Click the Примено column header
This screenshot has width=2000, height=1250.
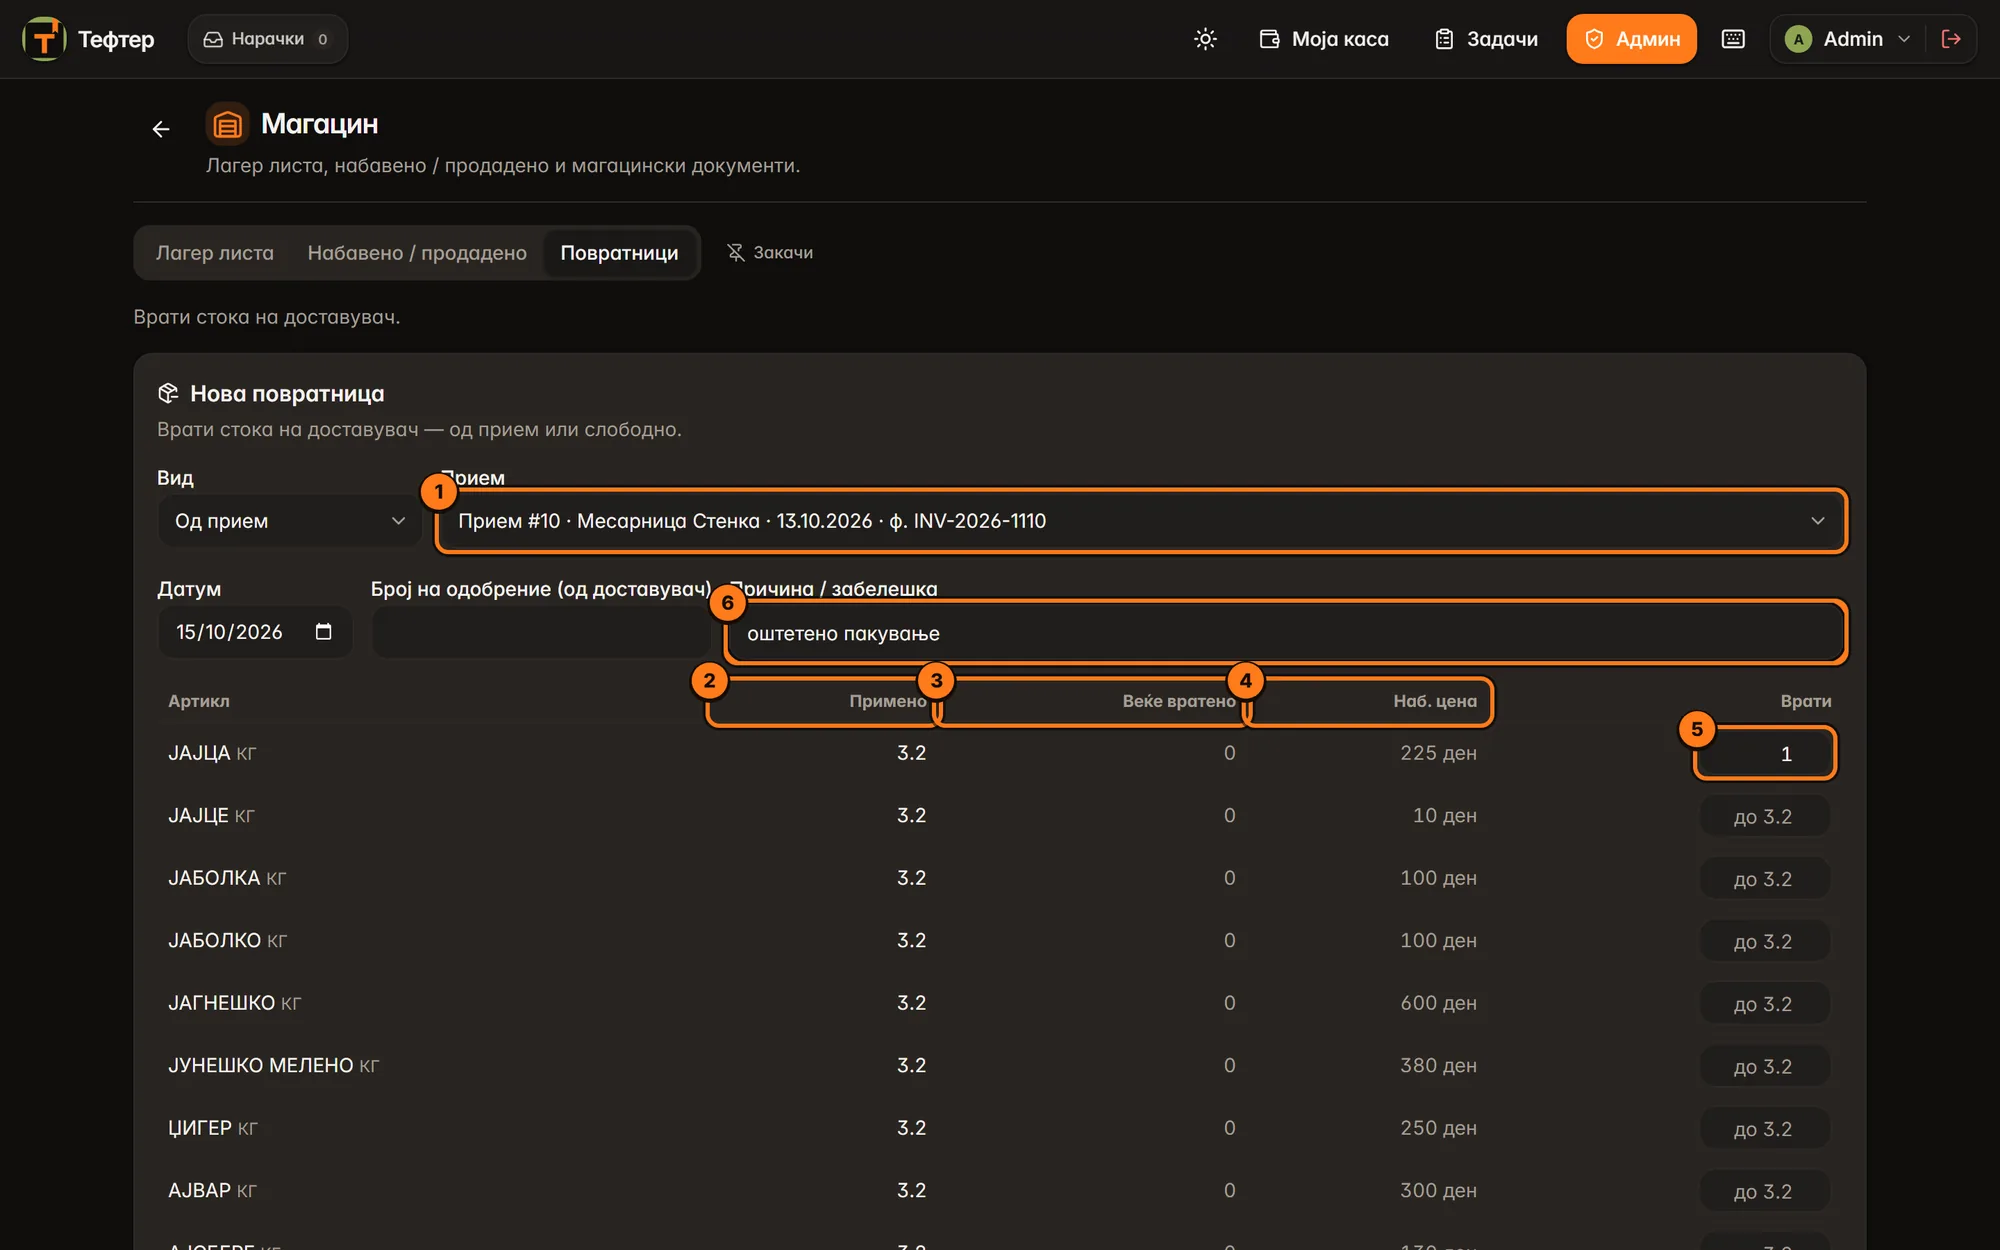click(888, 701)
